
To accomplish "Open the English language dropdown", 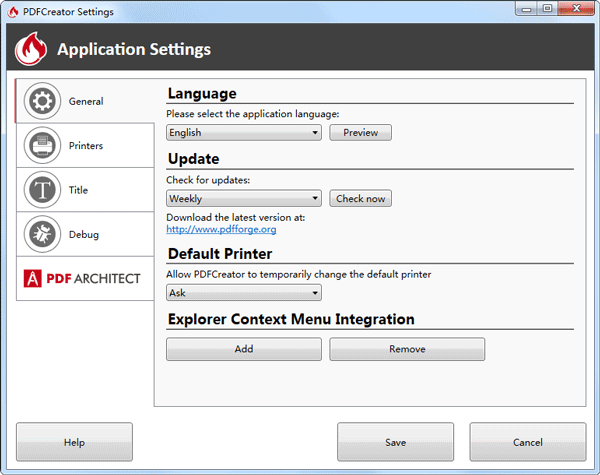I will click(244, 132).
